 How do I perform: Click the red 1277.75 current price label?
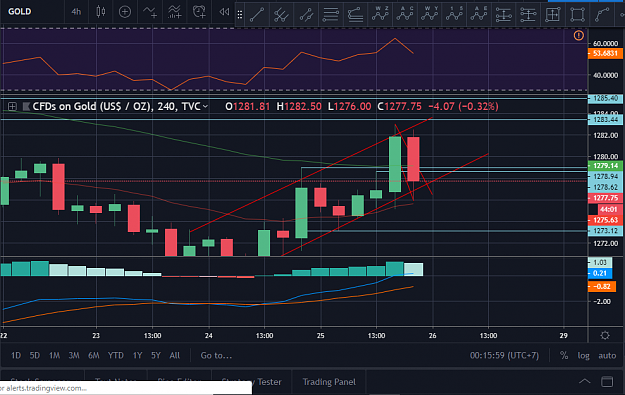[605, 198]
